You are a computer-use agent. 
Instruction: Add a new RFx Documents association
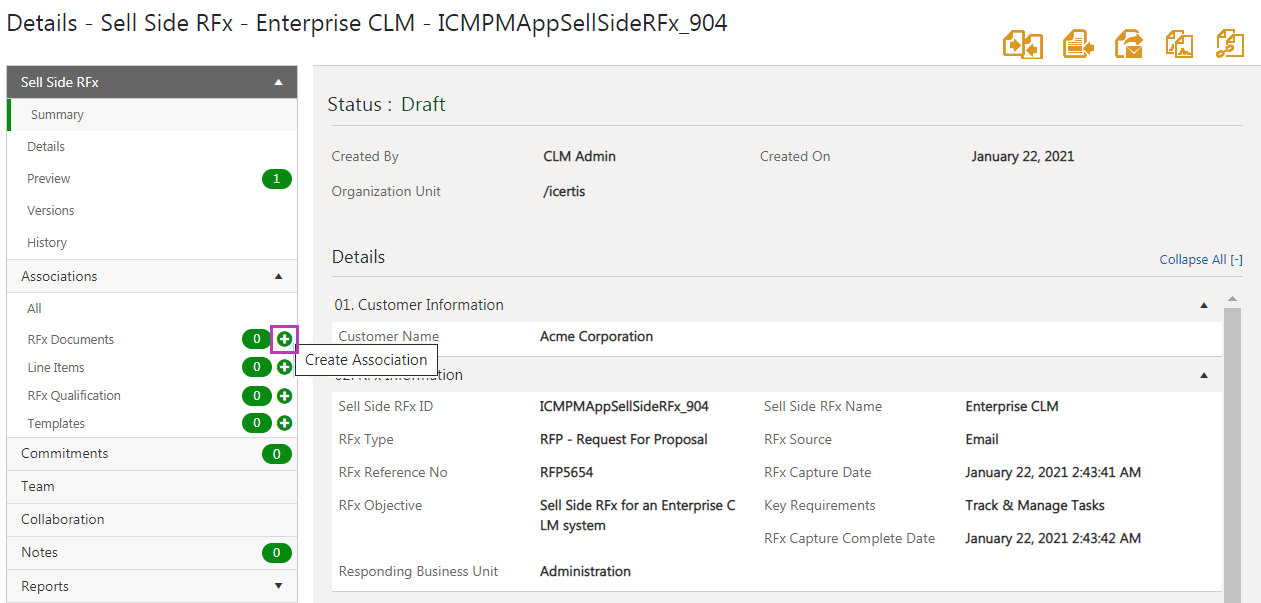[285, 340]
